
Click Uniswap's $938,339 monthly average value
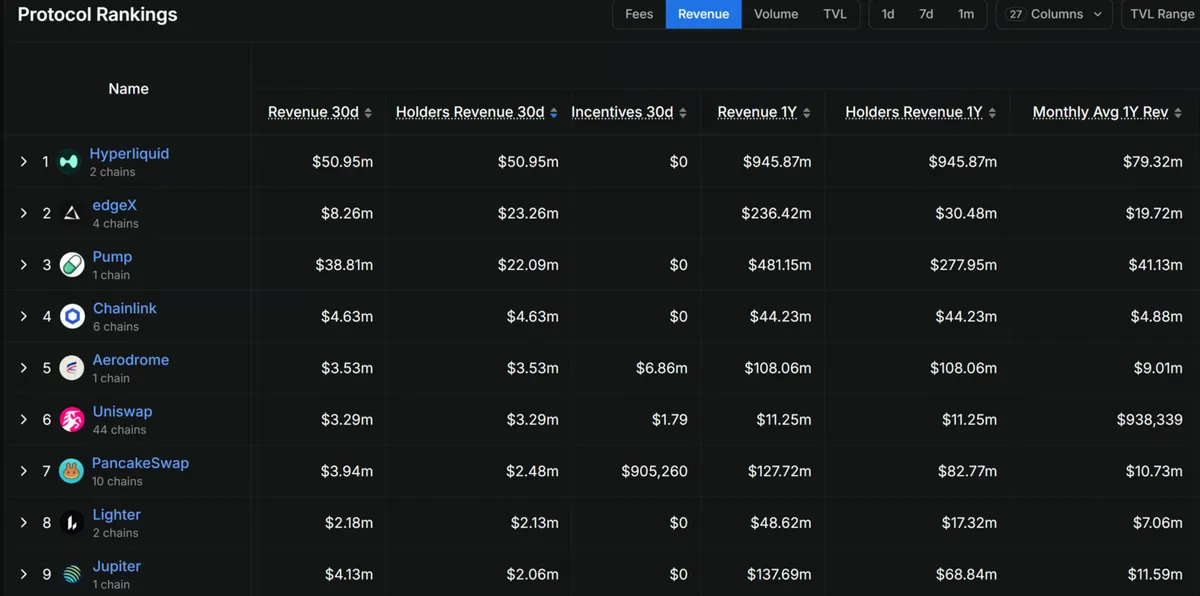click(x=1150, y=419)
